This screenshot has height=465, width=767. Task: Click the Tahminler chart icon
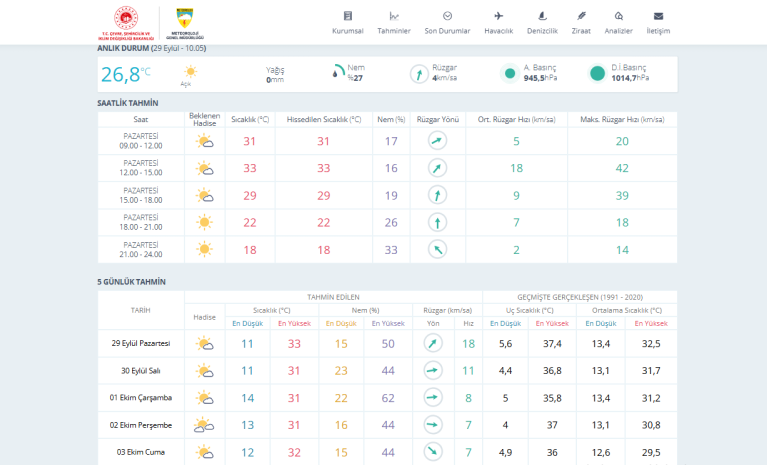pos(394,16)
